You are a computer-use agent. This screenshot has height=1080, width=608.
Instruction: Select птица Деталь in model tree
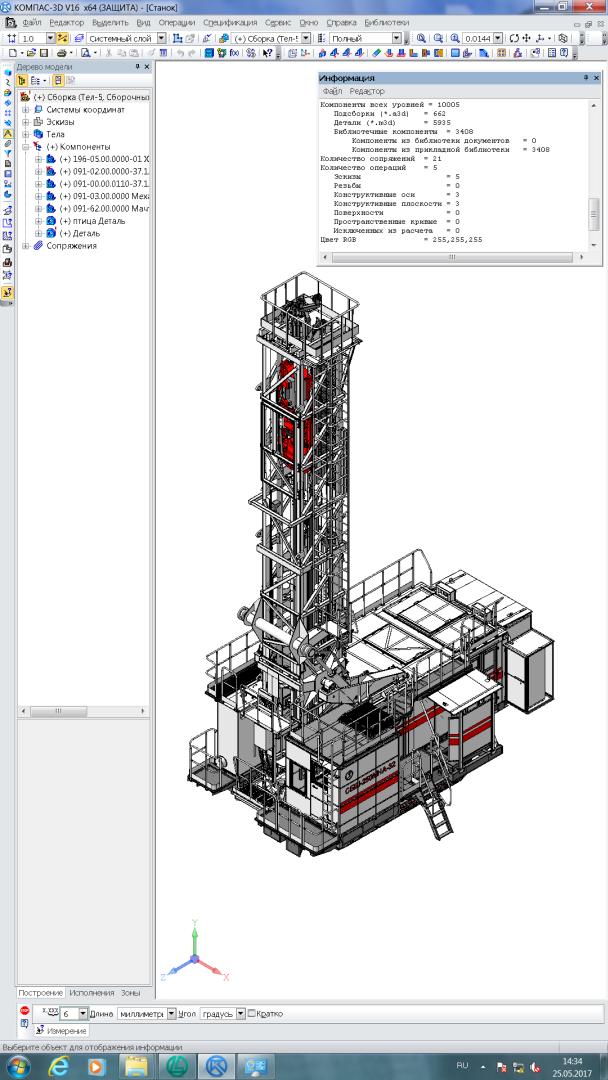tap(92, 220)
